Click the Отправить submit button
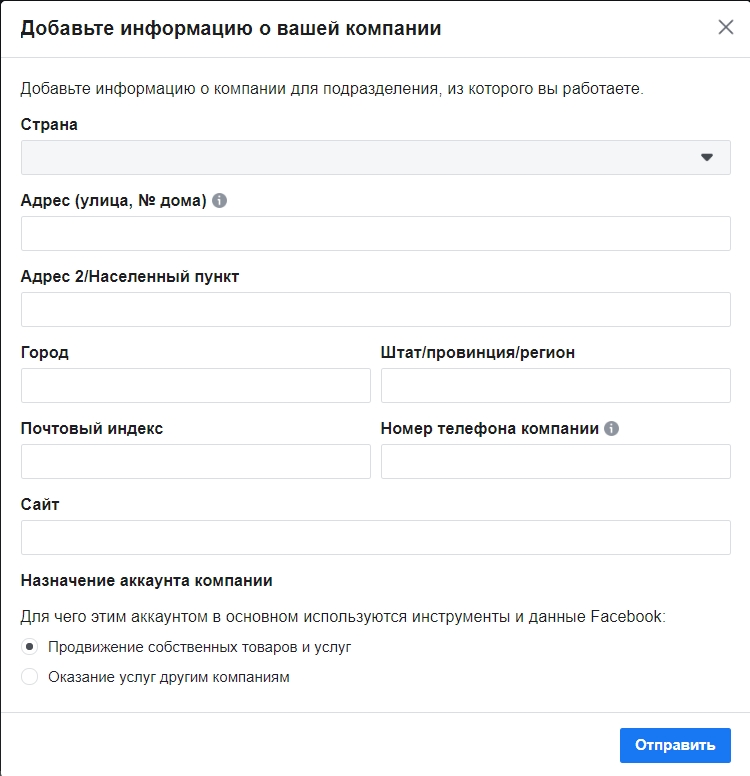Viewport: 750px width, 776px height. (675, 745)
